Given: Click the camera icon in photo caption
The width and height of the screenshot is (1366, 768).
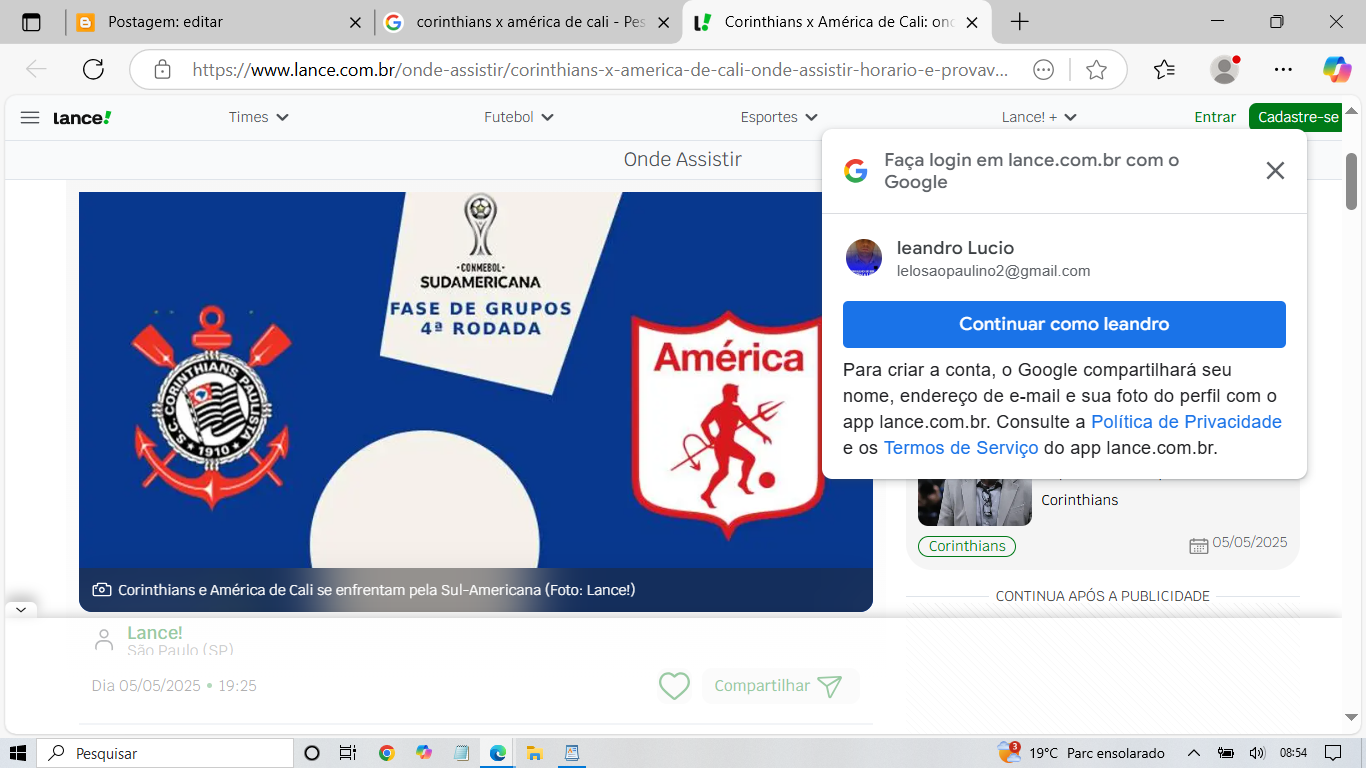Looking at the screenshot, I should click(102, 590).
